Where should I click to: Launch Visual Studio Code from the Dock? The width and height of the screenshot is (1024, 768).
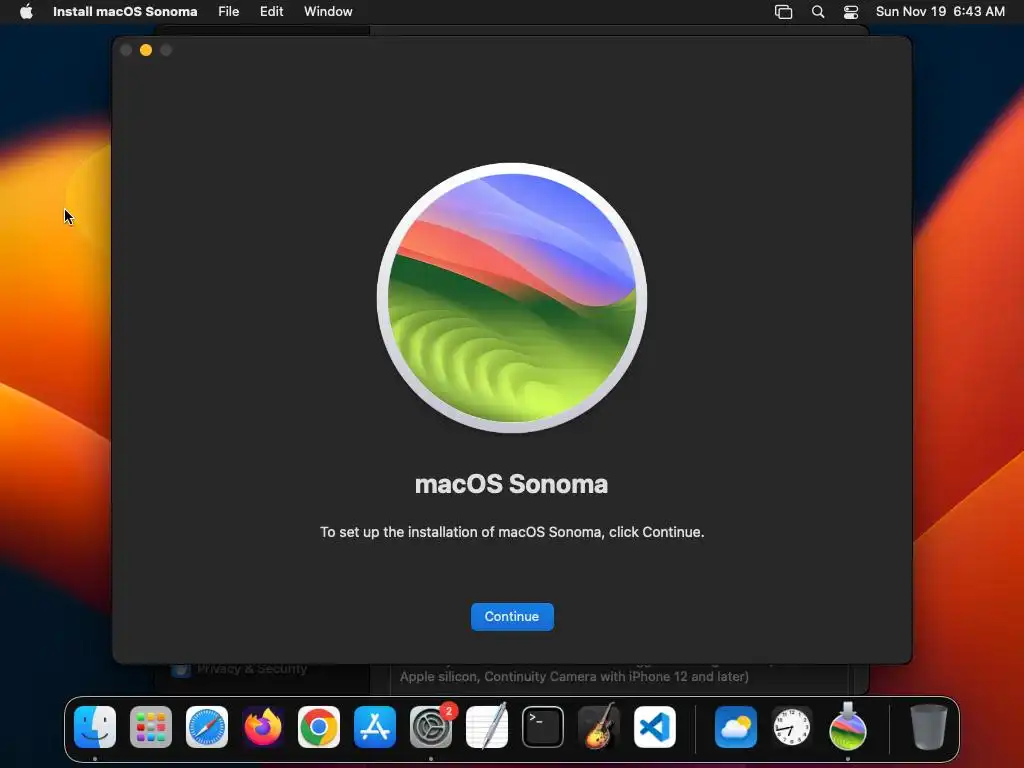tap(655, 727)
